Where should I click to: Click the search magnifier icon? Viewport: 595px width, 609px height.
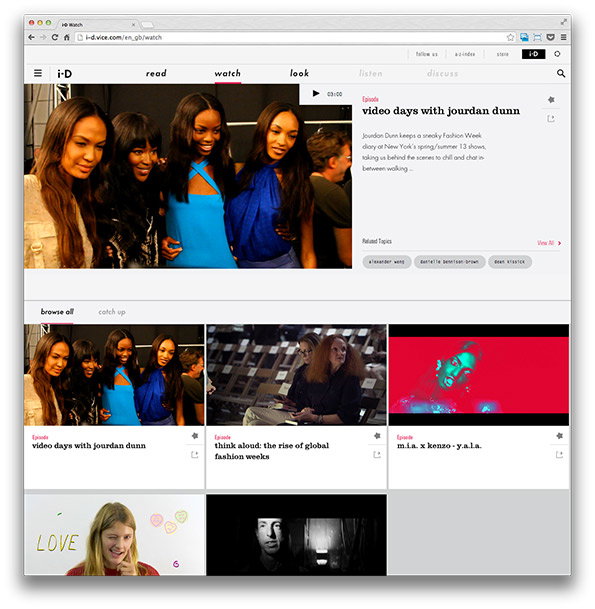point(560,73)
